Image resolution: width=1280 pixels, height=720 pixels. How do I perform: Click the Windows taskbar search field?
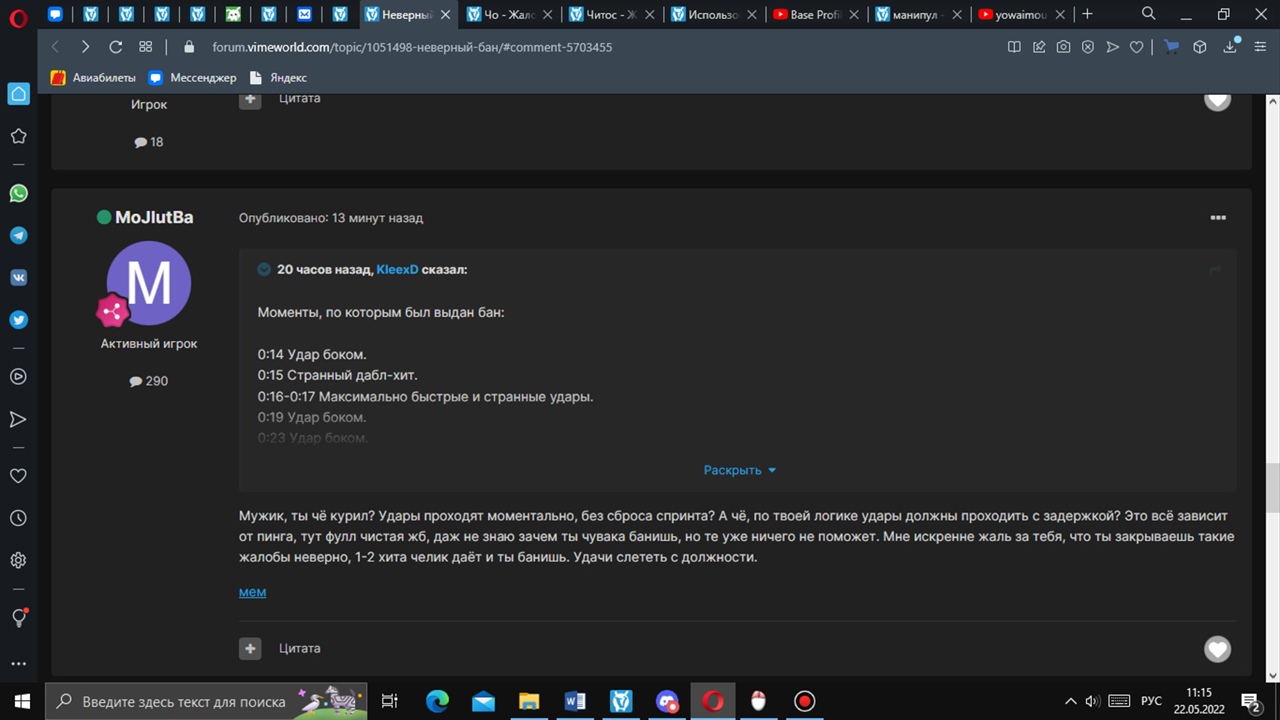185,701
